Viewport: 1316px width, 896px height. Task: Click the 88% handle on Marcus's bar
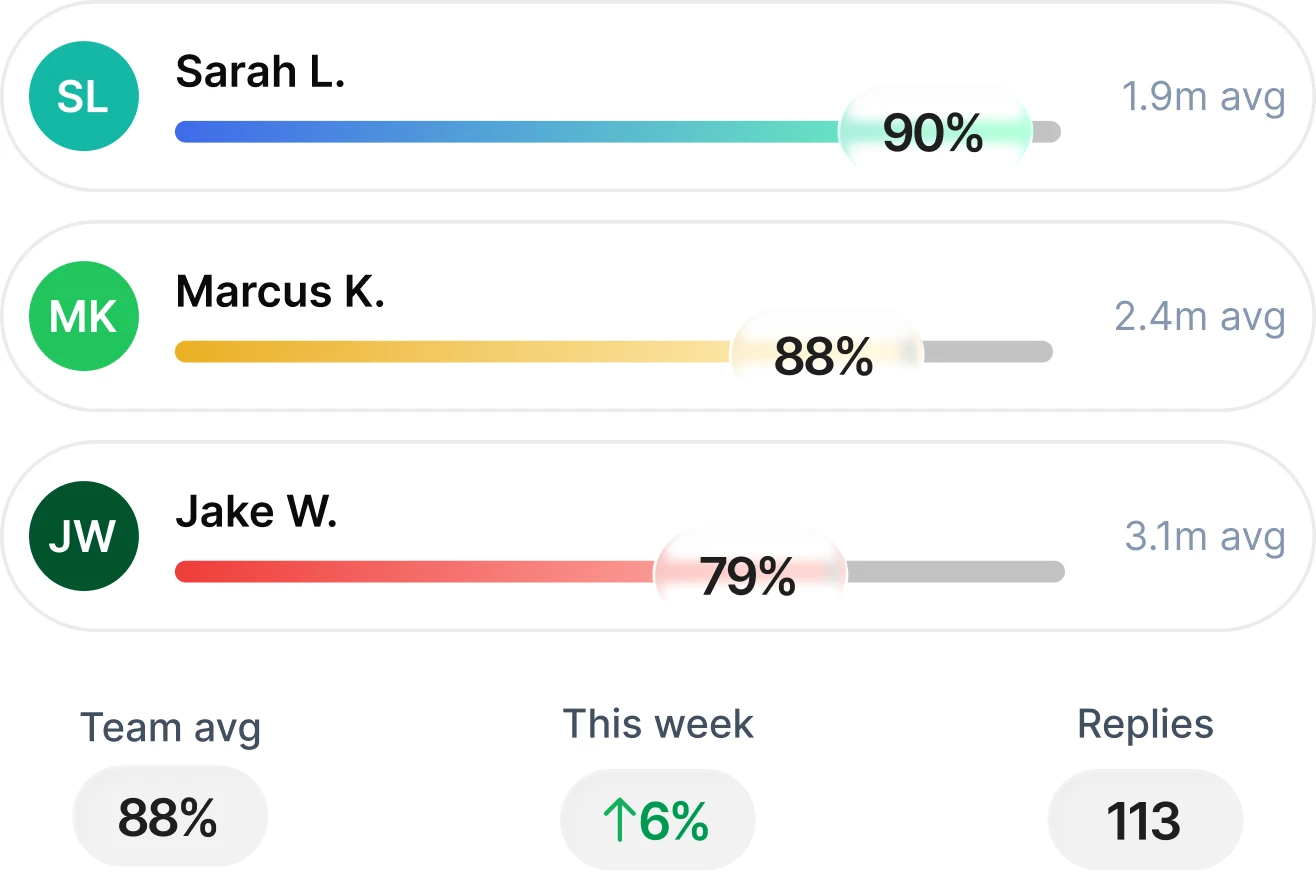(x=825, y=352)
